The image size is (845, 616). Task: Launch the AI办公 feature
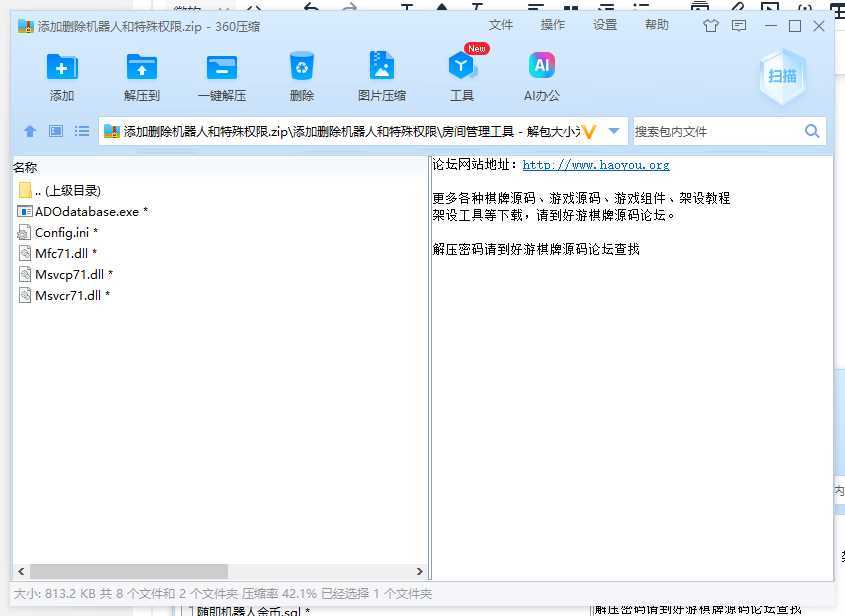(x=541, y=67)
